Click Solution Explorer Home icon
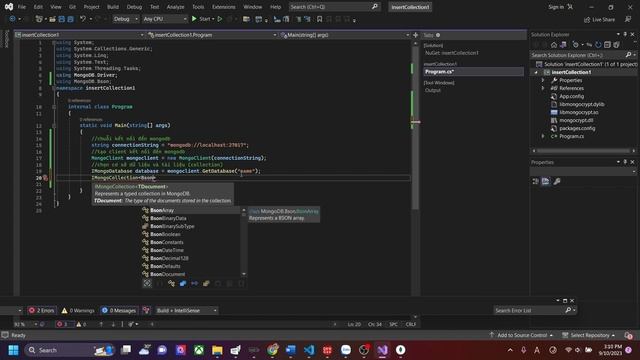The width and height of the screenshot is (640, 360). pos(554,44)
